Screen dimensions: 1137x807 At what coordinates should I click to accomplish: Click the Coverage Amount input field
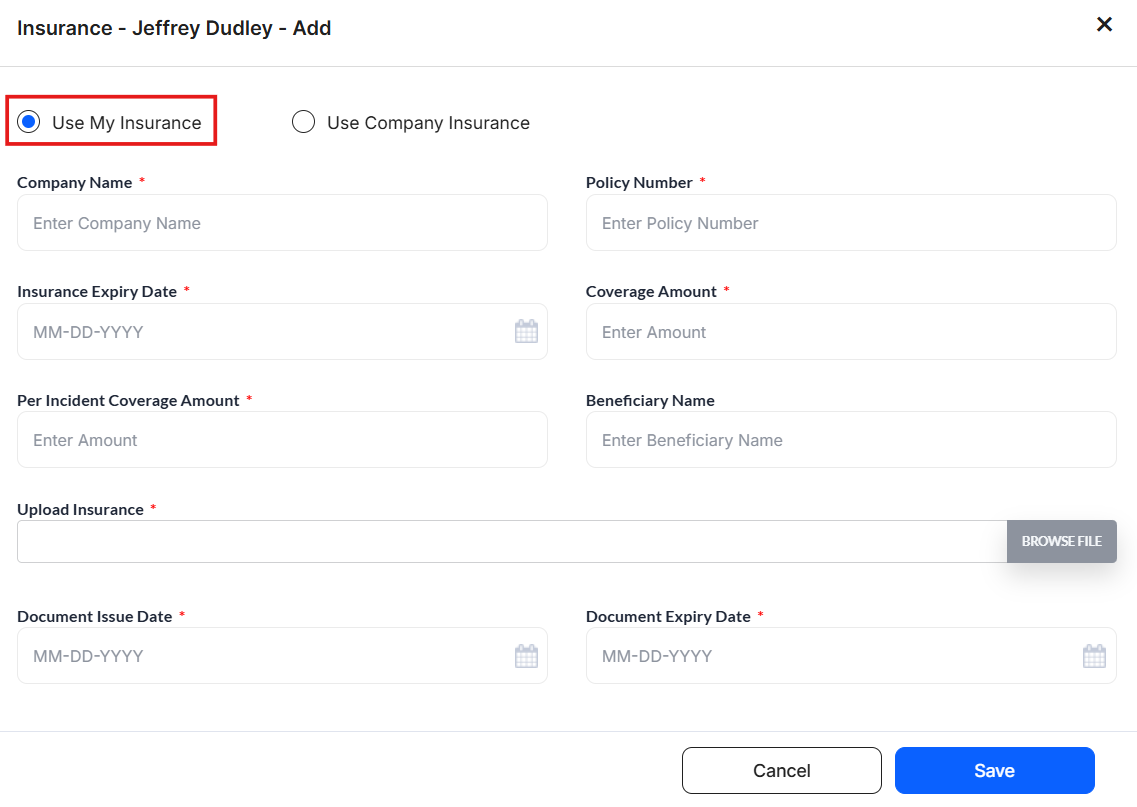(x=851, y=331)
